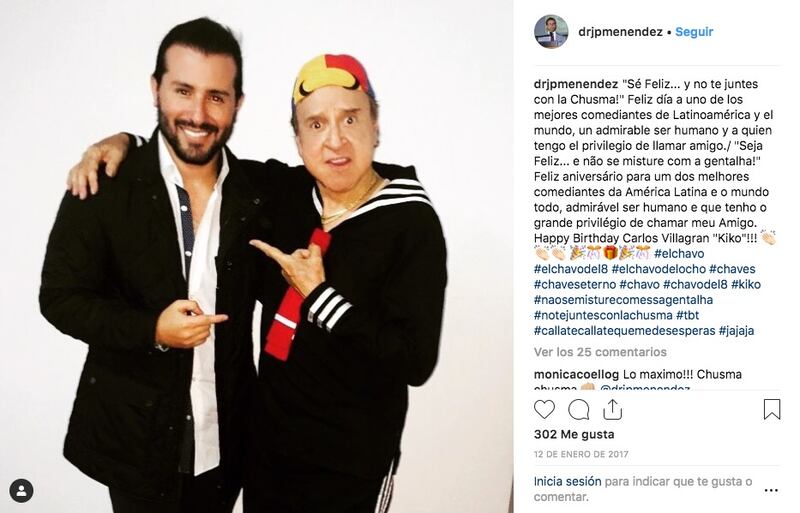View monicacoellog commenter profile
Screen dimensions: 800x513
576,374
